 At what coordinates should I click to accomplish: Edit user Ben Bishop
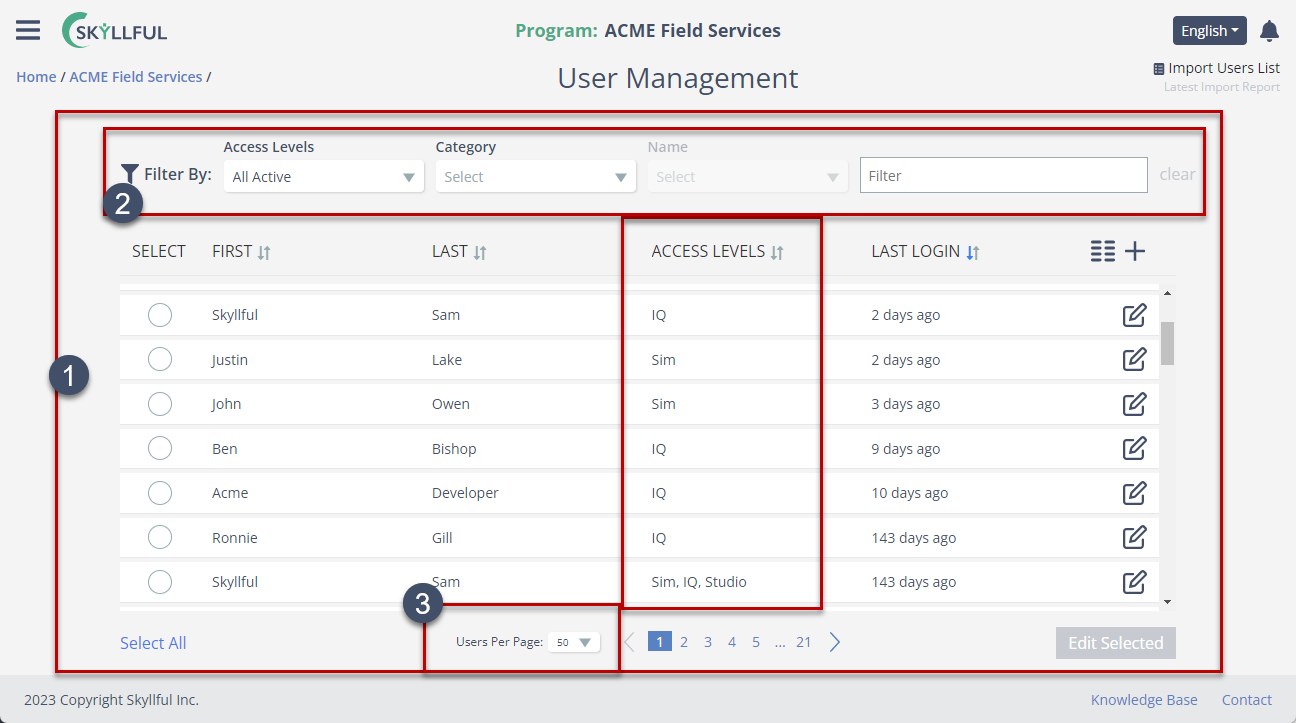(1134, 448)
